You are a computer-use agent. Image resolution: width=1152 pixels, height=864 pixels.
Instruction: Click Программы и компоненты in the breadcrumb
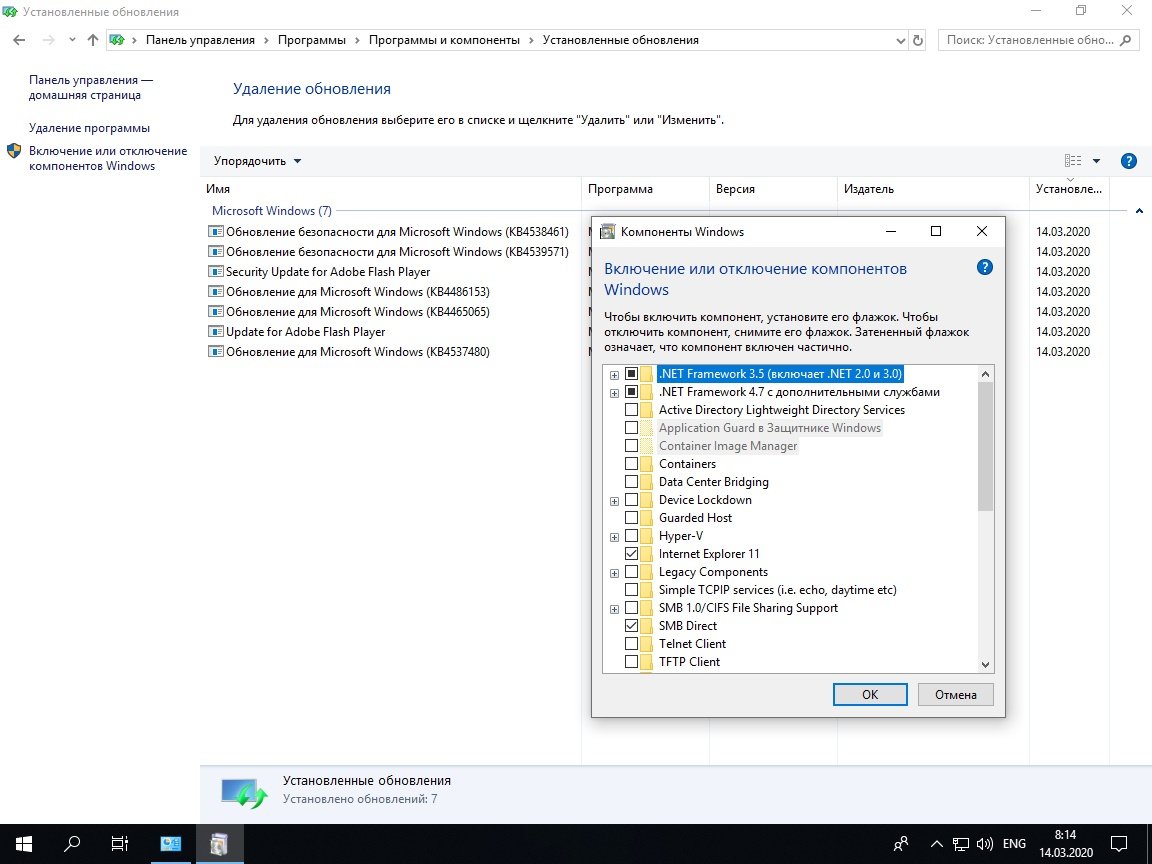coord(444,40)
